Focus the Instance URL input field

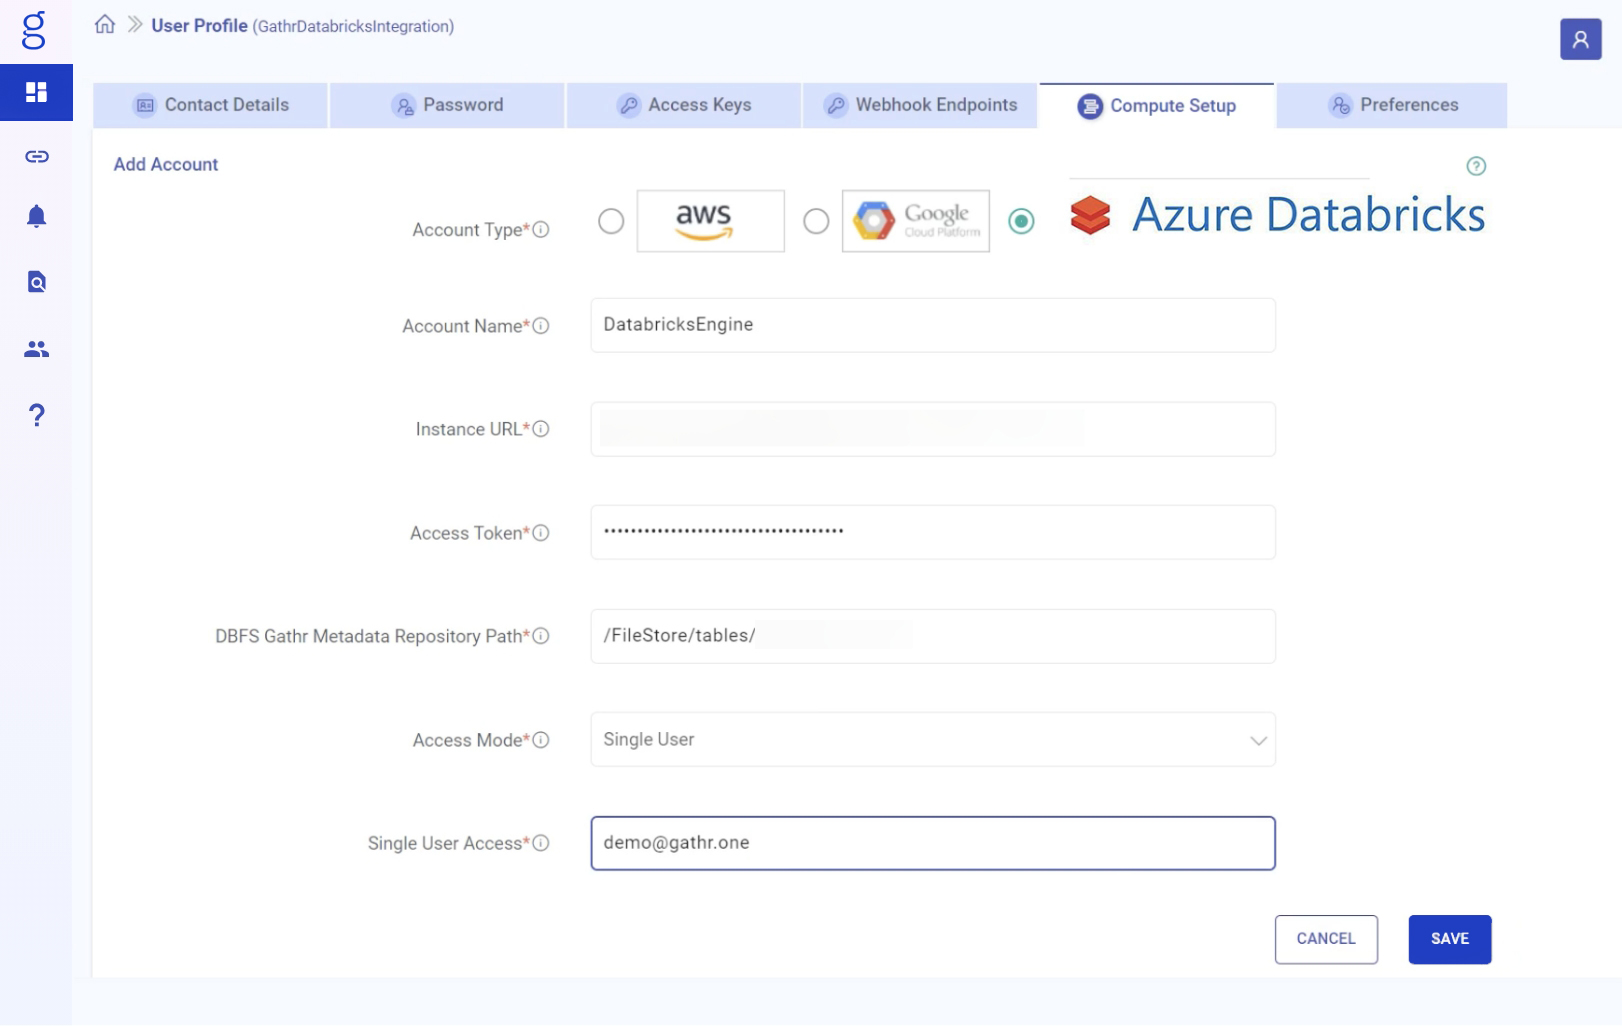pos(933,429)
